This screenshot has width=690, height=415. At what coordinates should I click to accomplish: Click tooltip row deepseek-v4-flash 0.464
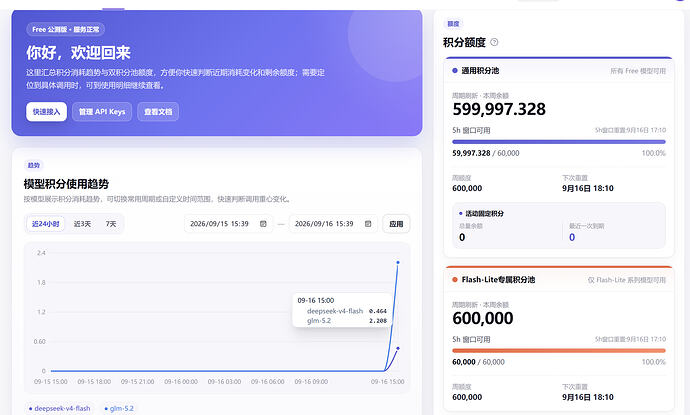tap(342, 311)
